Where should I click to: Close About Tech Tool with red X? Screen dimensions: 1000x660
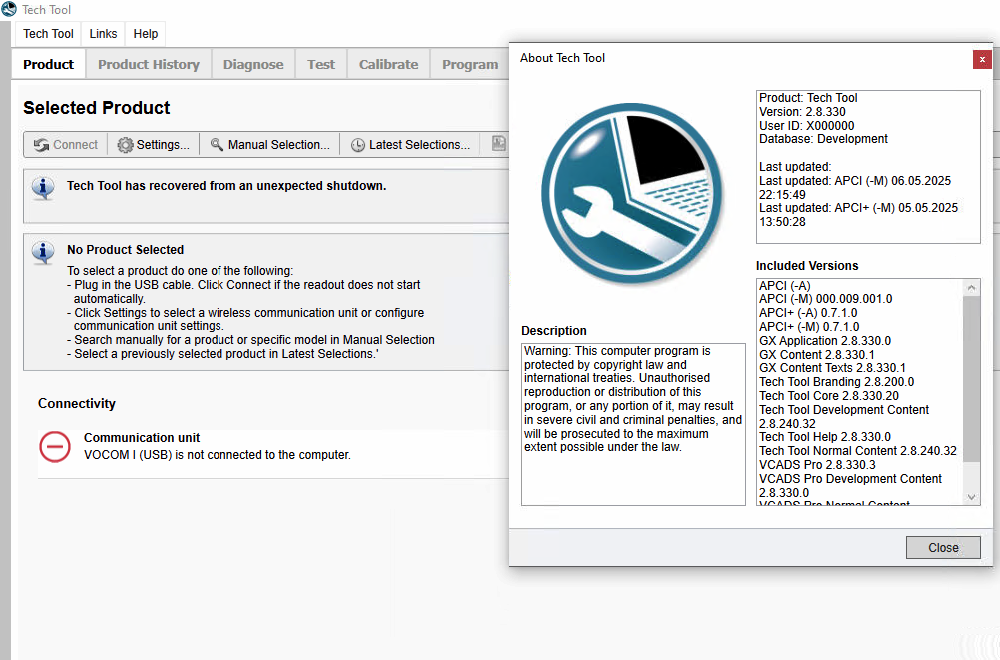coord(982,59)
